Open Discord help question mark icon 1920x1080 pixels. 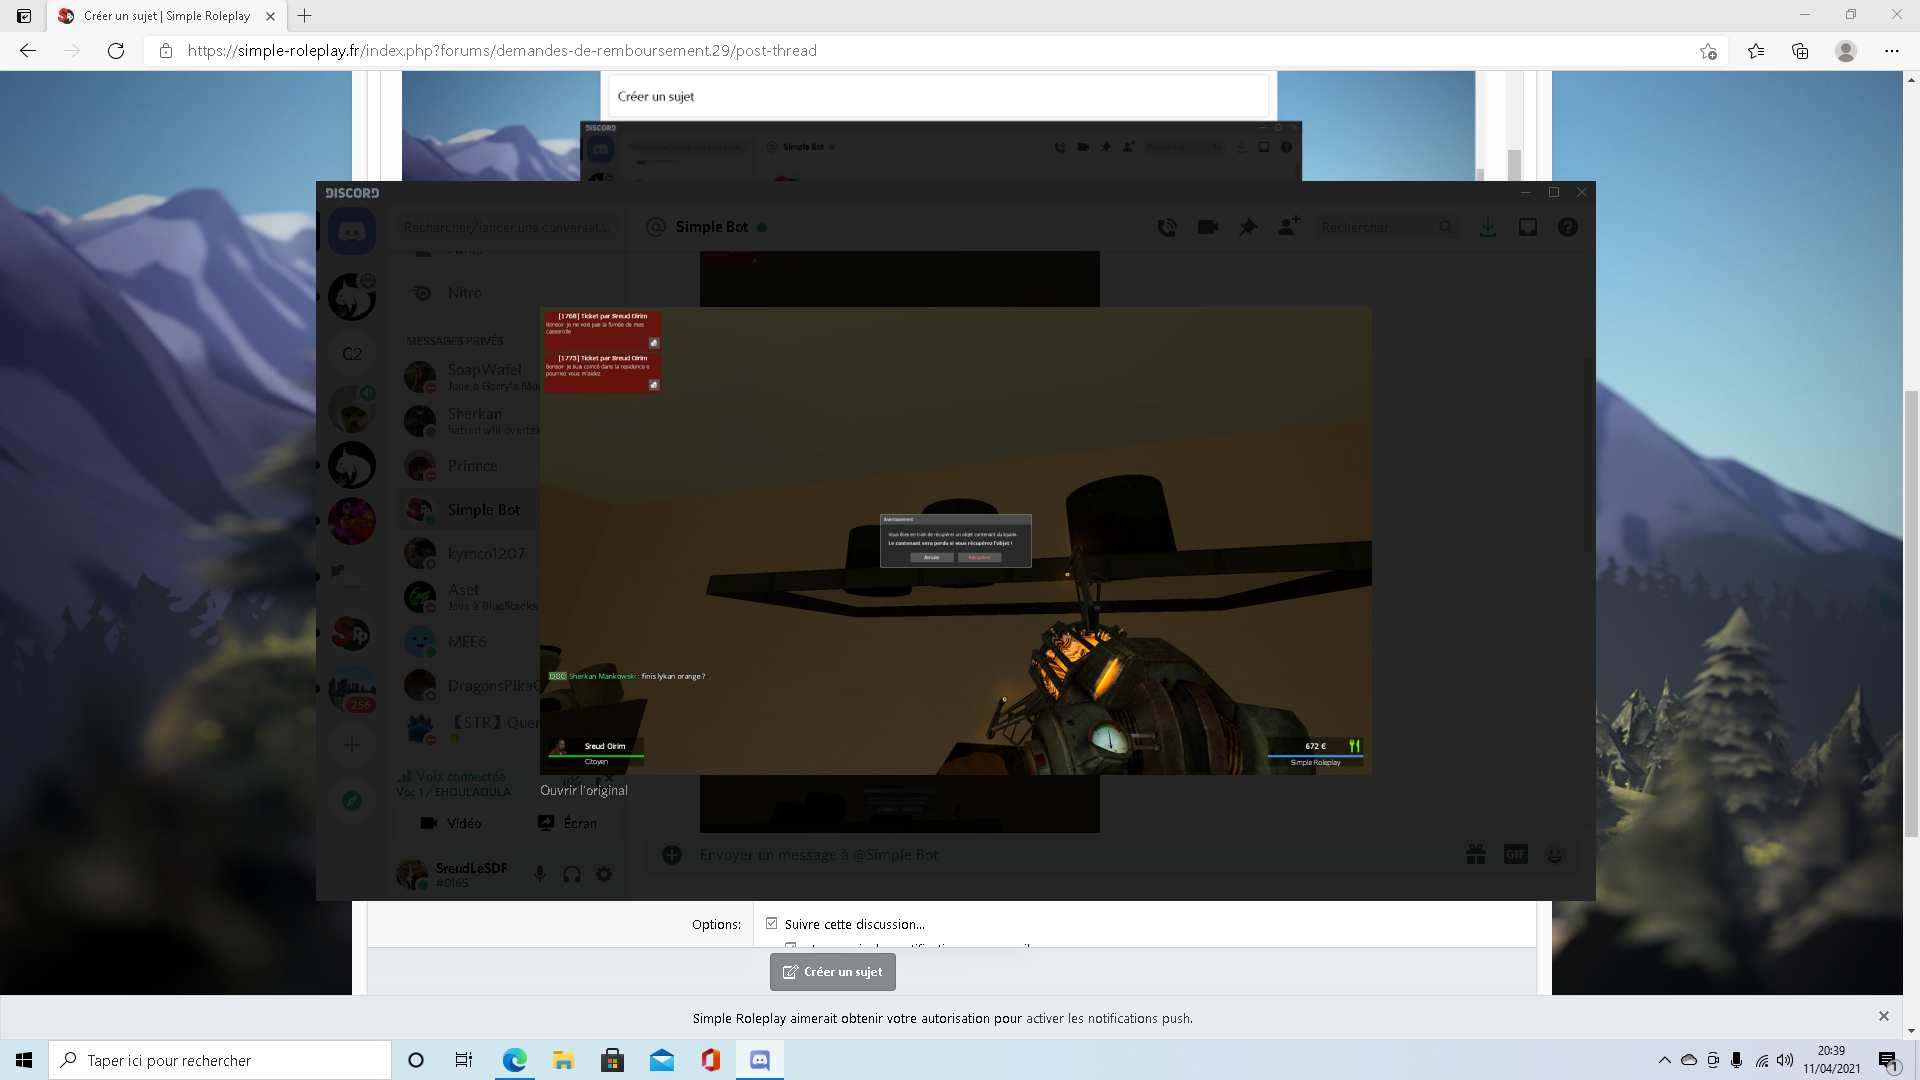(1567, 228)
